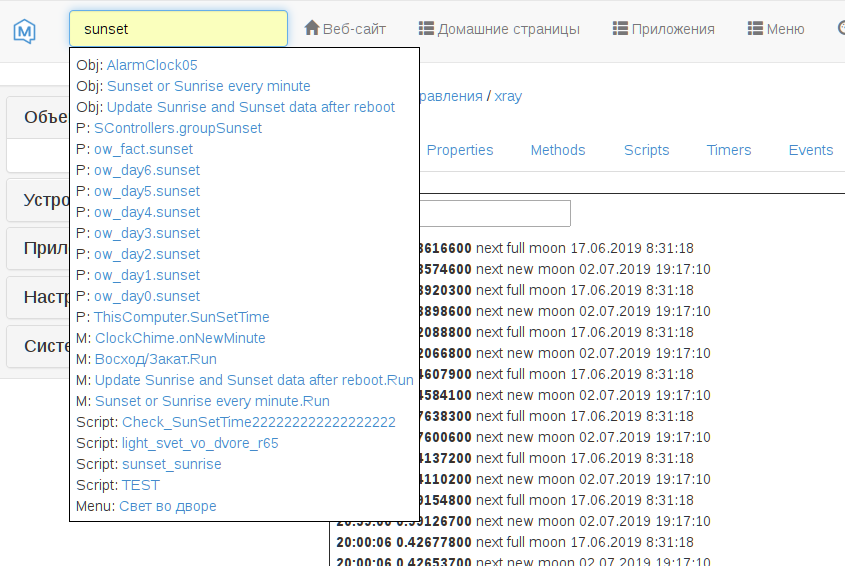The width and height of the screenshot is (845, 566).
Task: Click the MajorDoMo logo icon
Action: [x=24, y=31]
